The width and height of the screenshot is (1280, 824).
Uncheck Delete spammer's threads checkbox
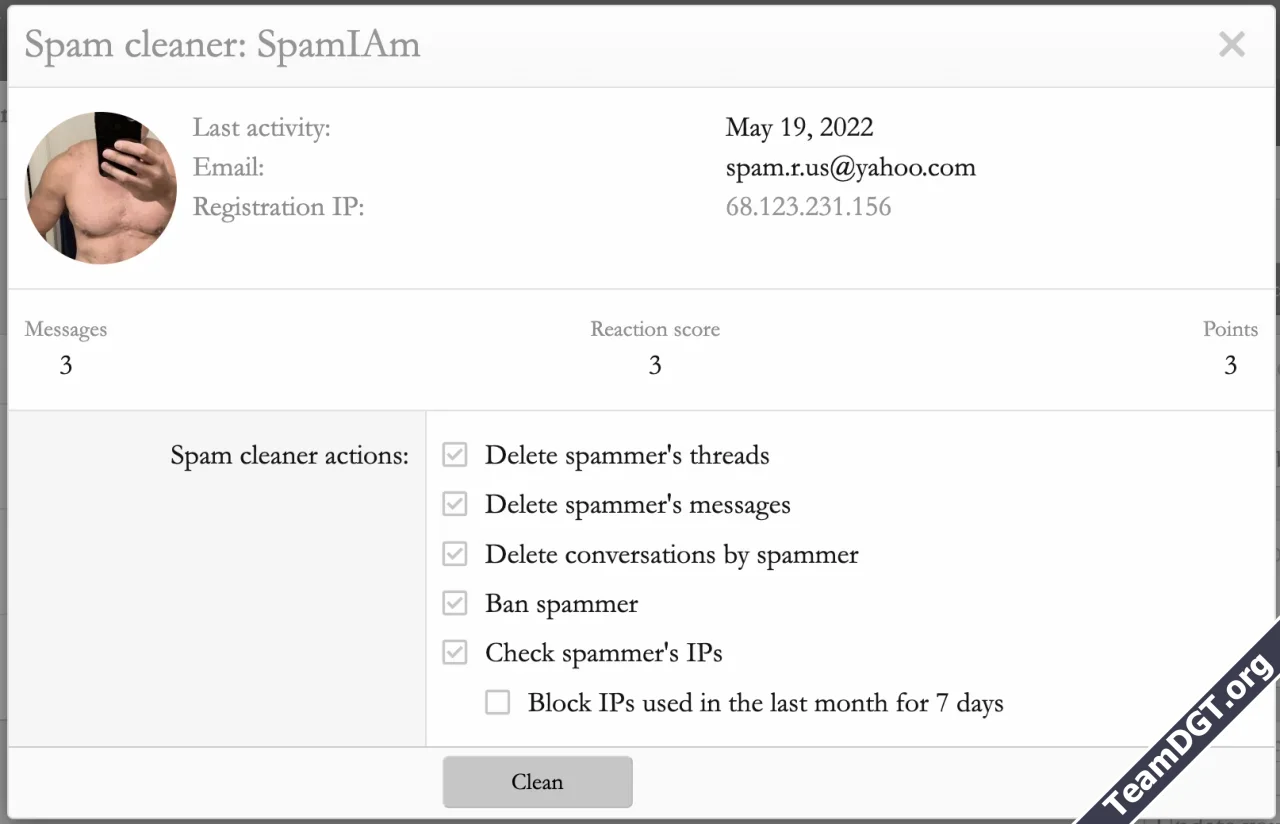point(455,455)
